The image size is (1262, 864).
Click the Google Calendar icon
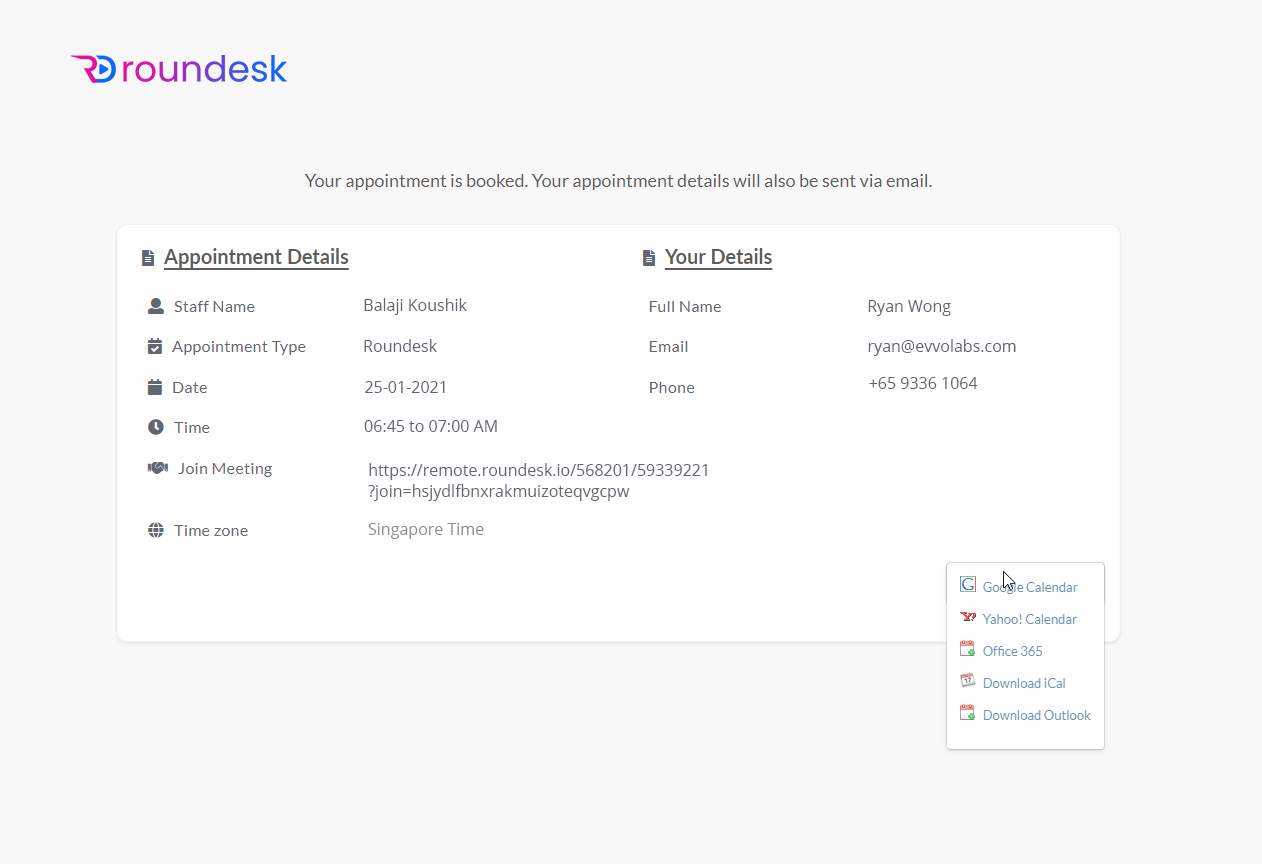[967, 584]
